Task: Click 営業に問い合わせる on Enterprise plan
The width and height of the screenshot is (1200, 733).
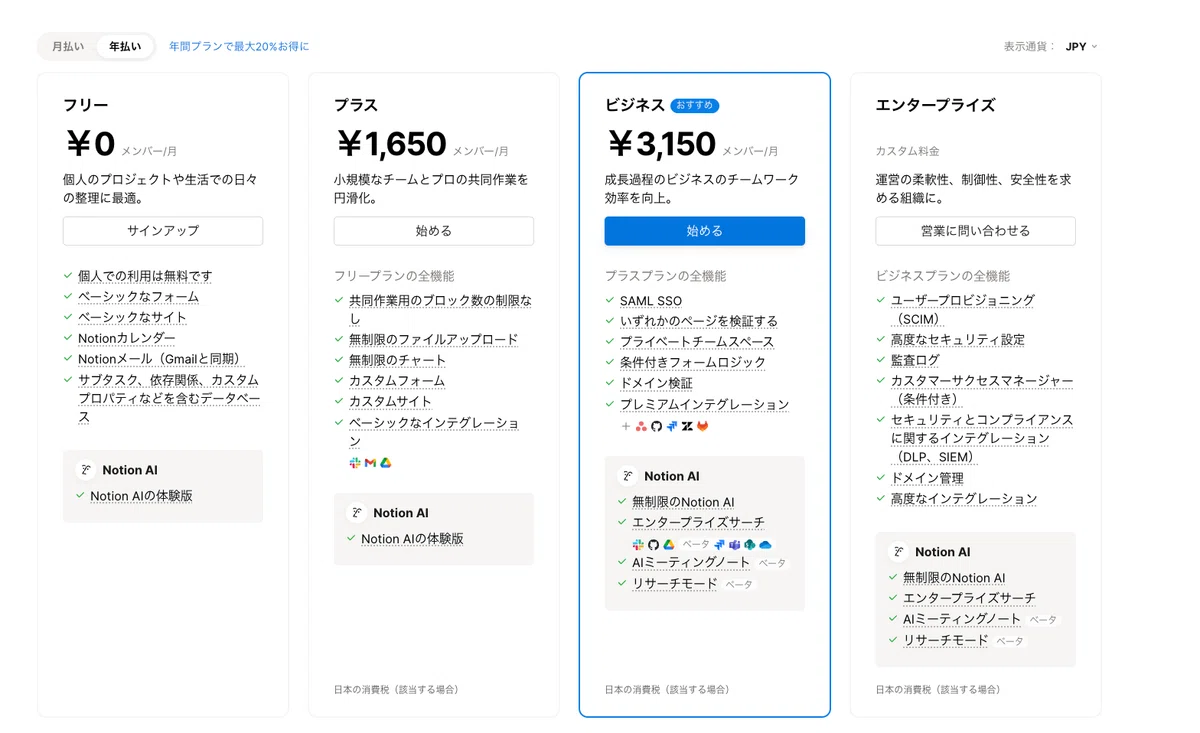Action: click(976, 231)
